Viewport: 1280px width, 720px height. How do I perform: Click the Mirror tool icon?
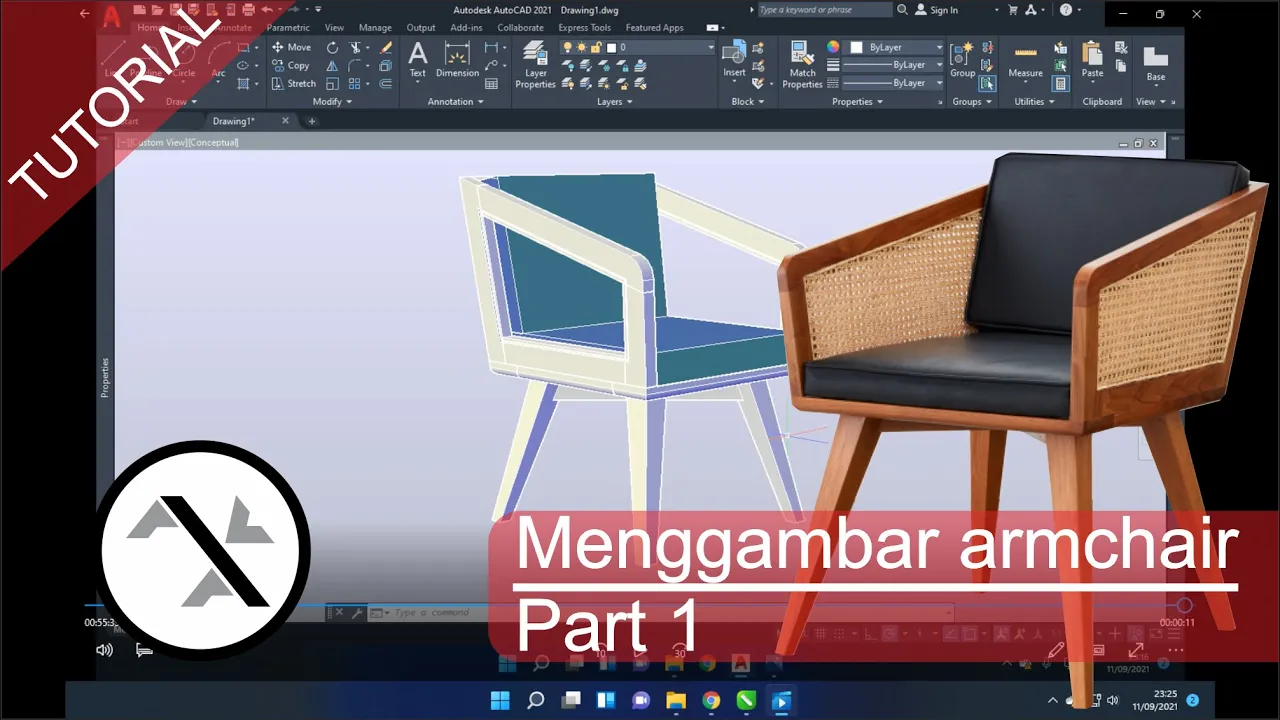[x=332, y=65]
